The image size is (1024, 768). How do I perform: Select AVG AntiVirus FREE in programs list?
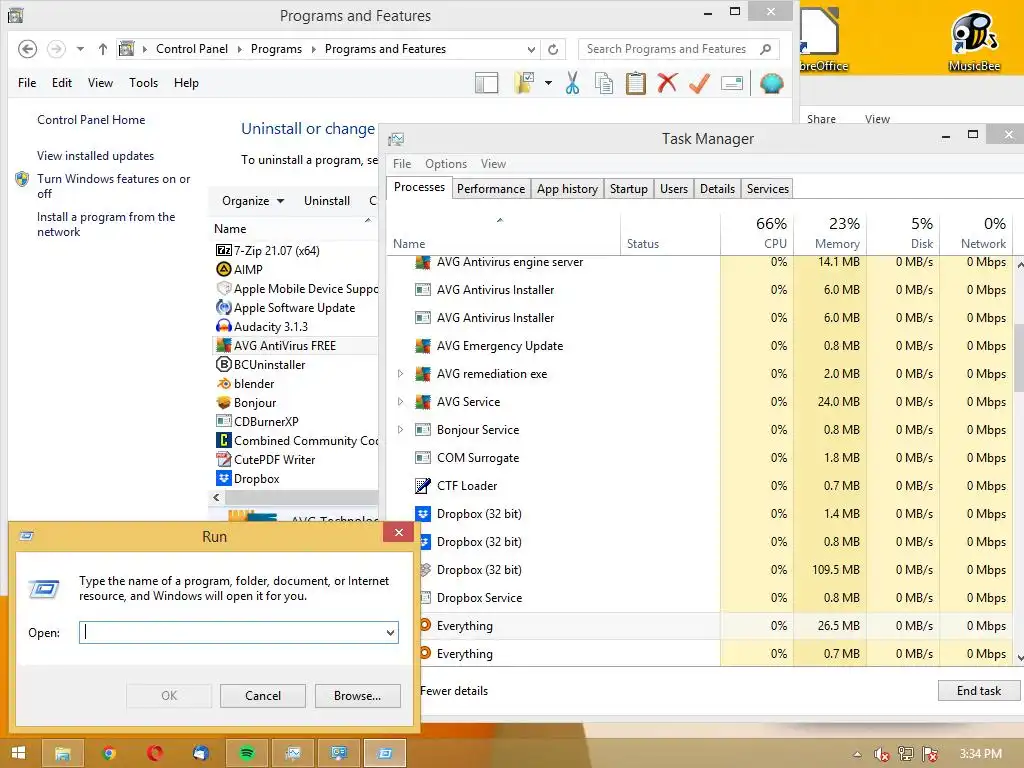pos(295,345)
